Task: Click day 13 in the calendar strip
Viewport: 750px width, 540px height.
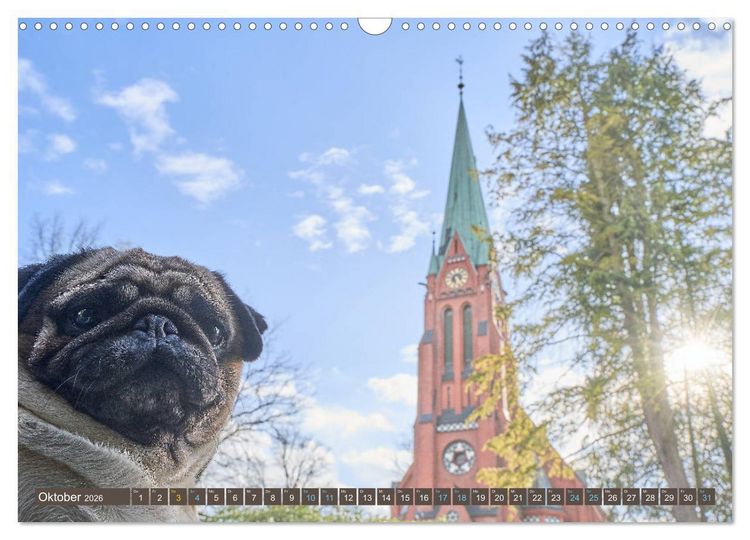Action: (367, 497)
